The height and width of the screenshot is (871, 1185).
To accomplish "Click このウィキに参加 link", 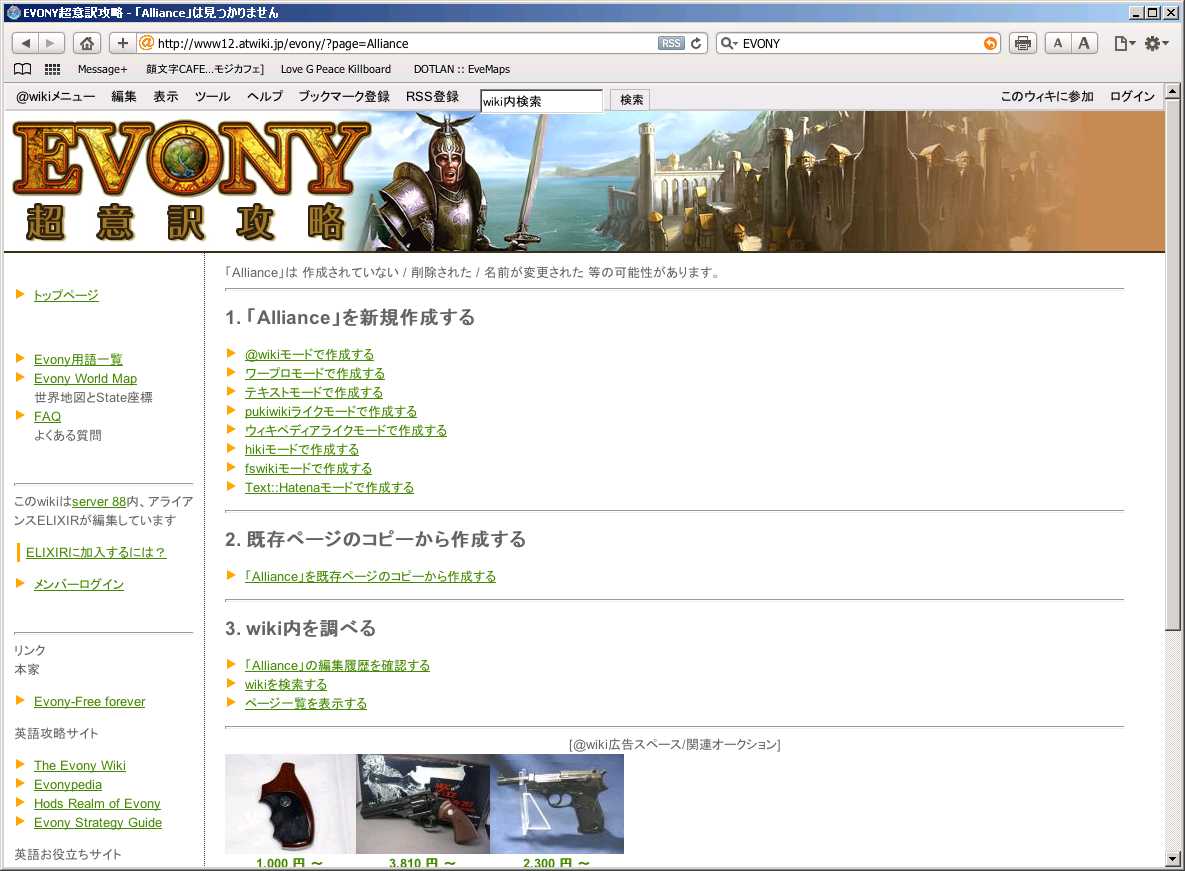I will point(1047,97).
